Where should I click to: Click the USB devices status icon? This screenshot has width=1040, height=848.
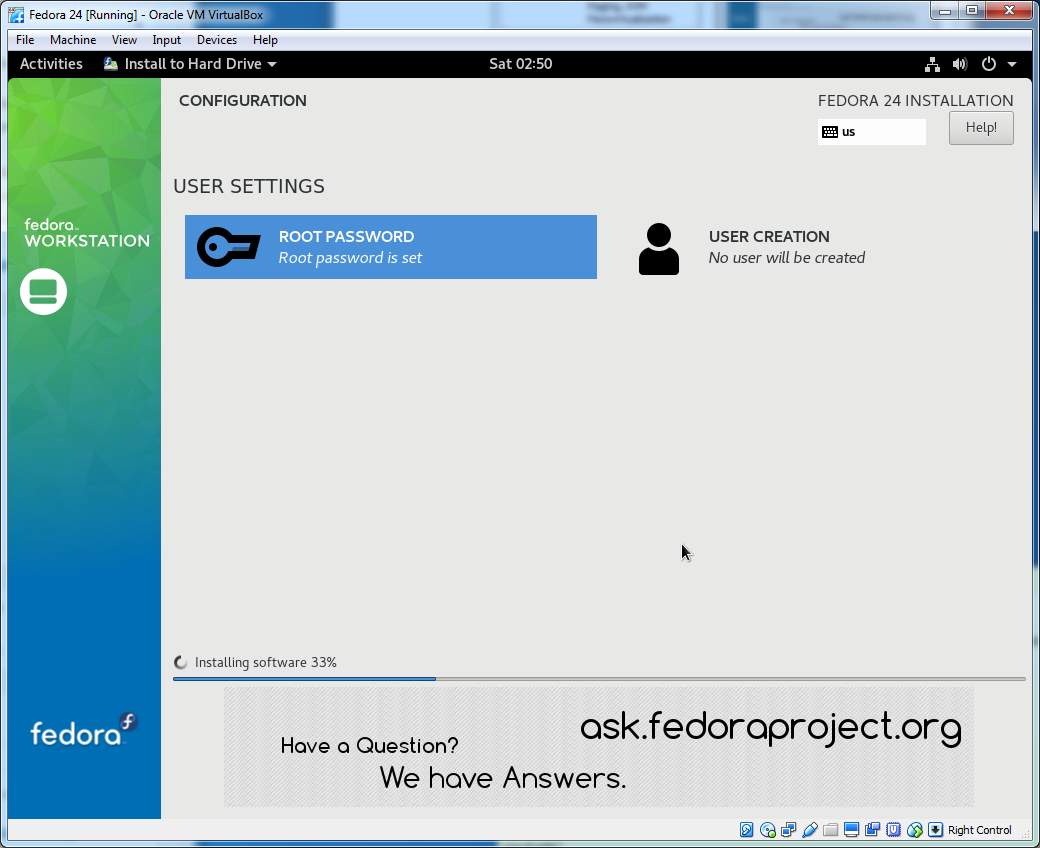tap(810, 829)
